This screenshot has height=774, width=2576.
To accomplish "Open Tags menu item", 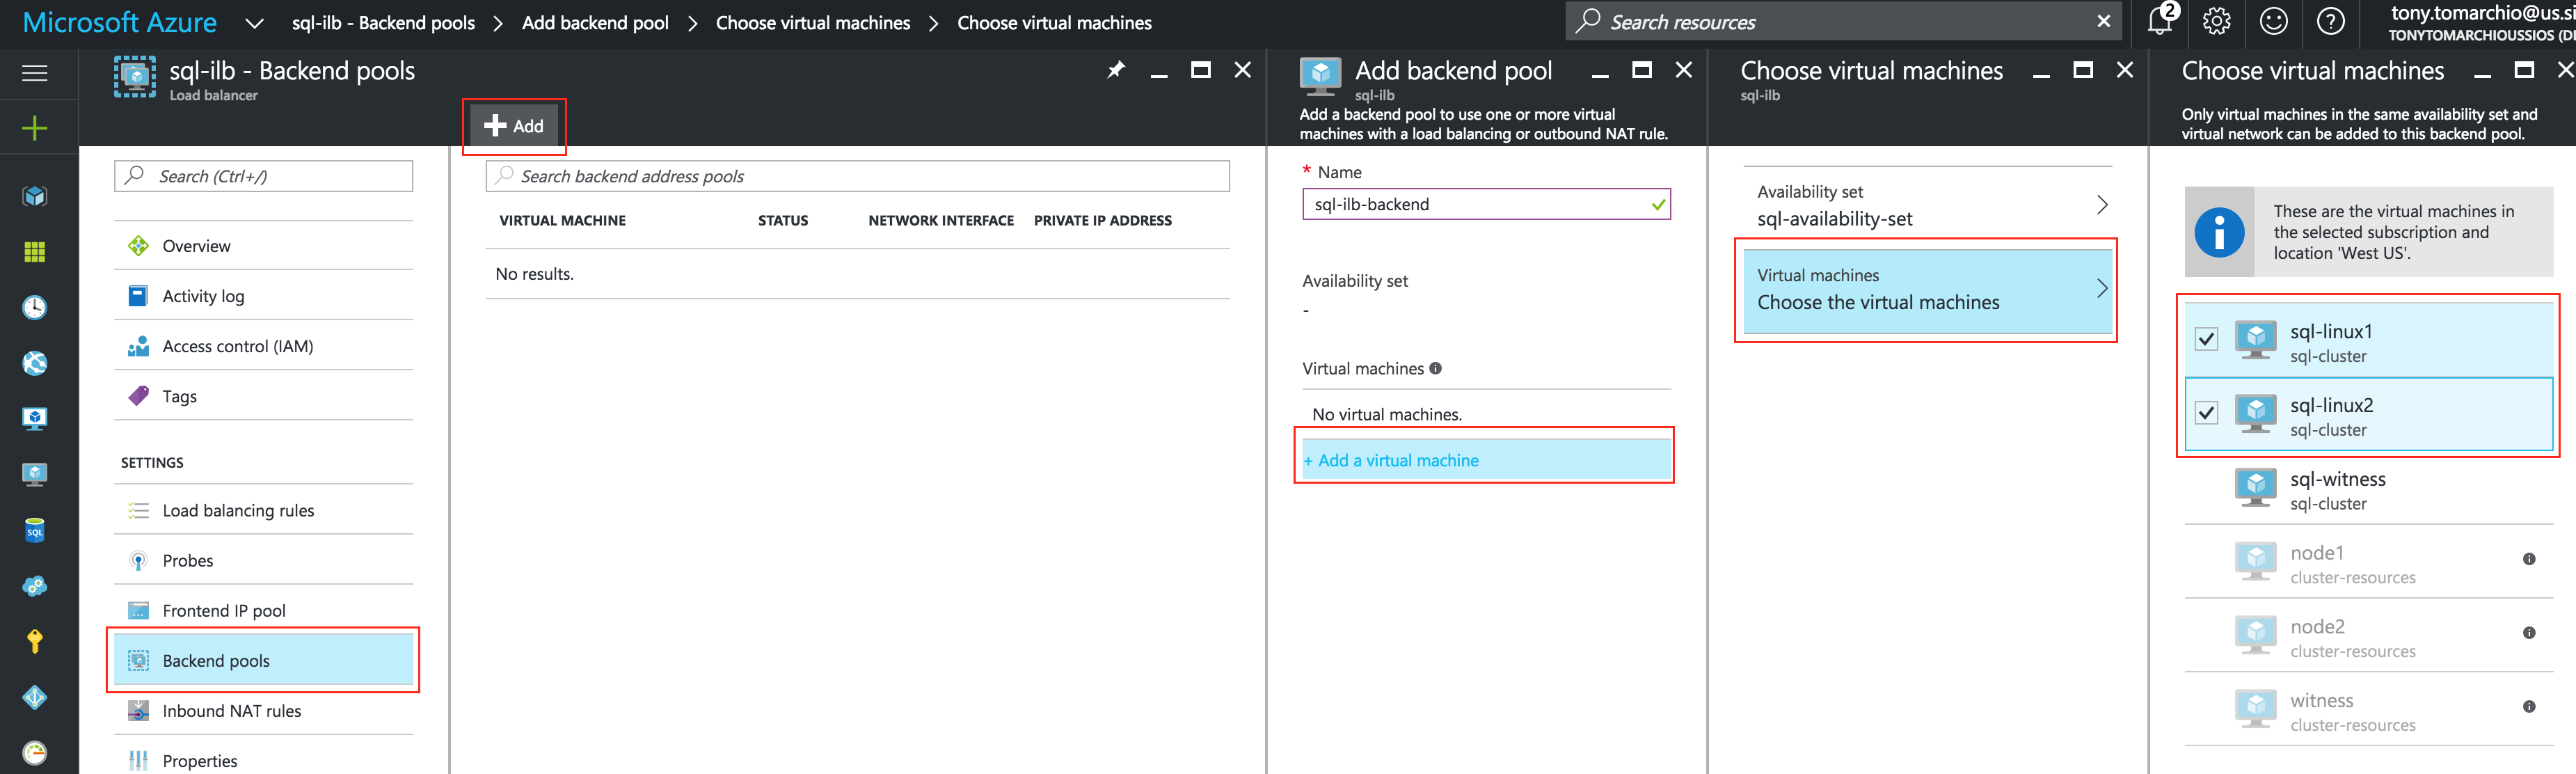I will click(263, 396).
